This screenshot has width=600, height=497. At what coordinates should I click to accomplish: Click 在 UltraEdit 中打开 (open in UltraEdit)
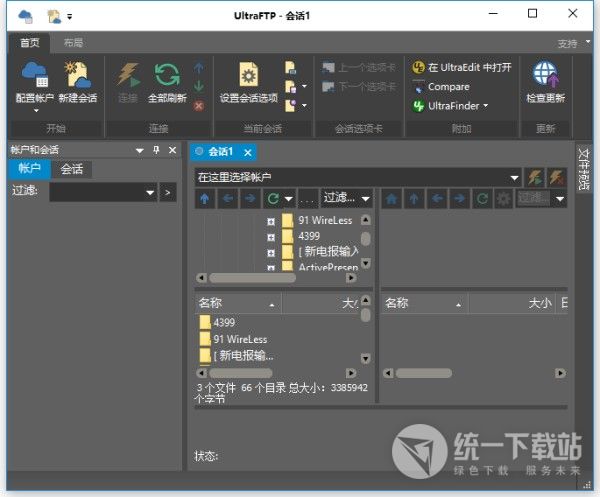coord(461,68)
